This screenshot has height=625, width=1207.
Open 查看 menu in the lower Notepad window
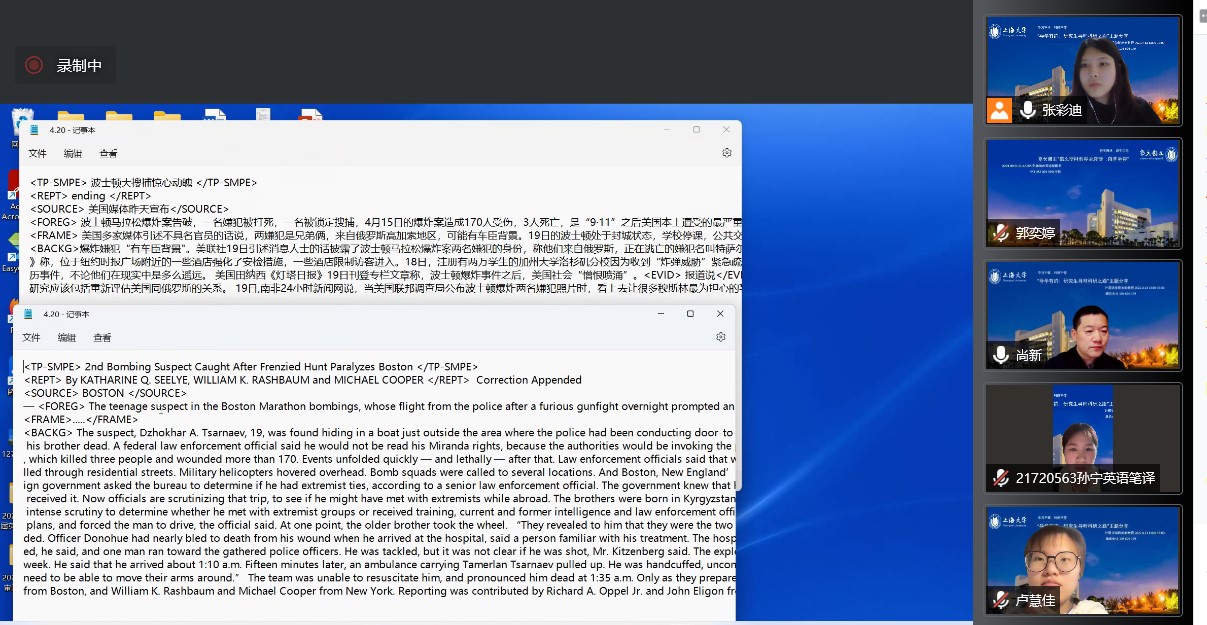coord(102,338)
